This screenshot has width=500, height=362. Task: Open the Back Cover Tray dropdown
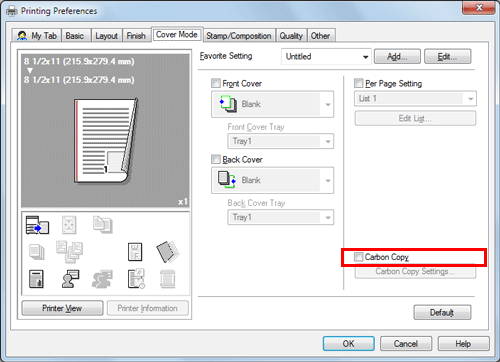(x=281, y=217)
